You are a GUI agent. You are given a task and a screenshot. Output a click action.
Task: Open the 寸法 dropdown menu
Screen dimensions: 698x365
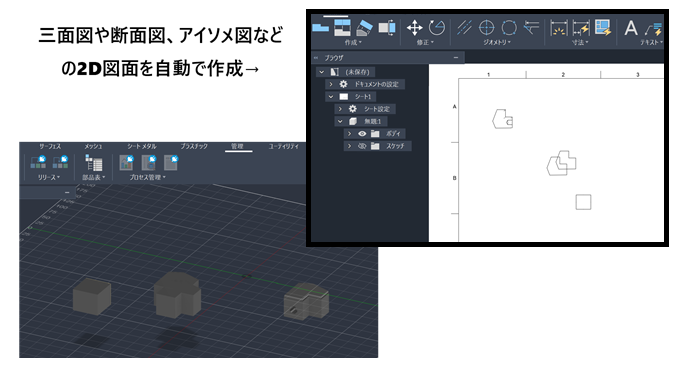point(580,43)
